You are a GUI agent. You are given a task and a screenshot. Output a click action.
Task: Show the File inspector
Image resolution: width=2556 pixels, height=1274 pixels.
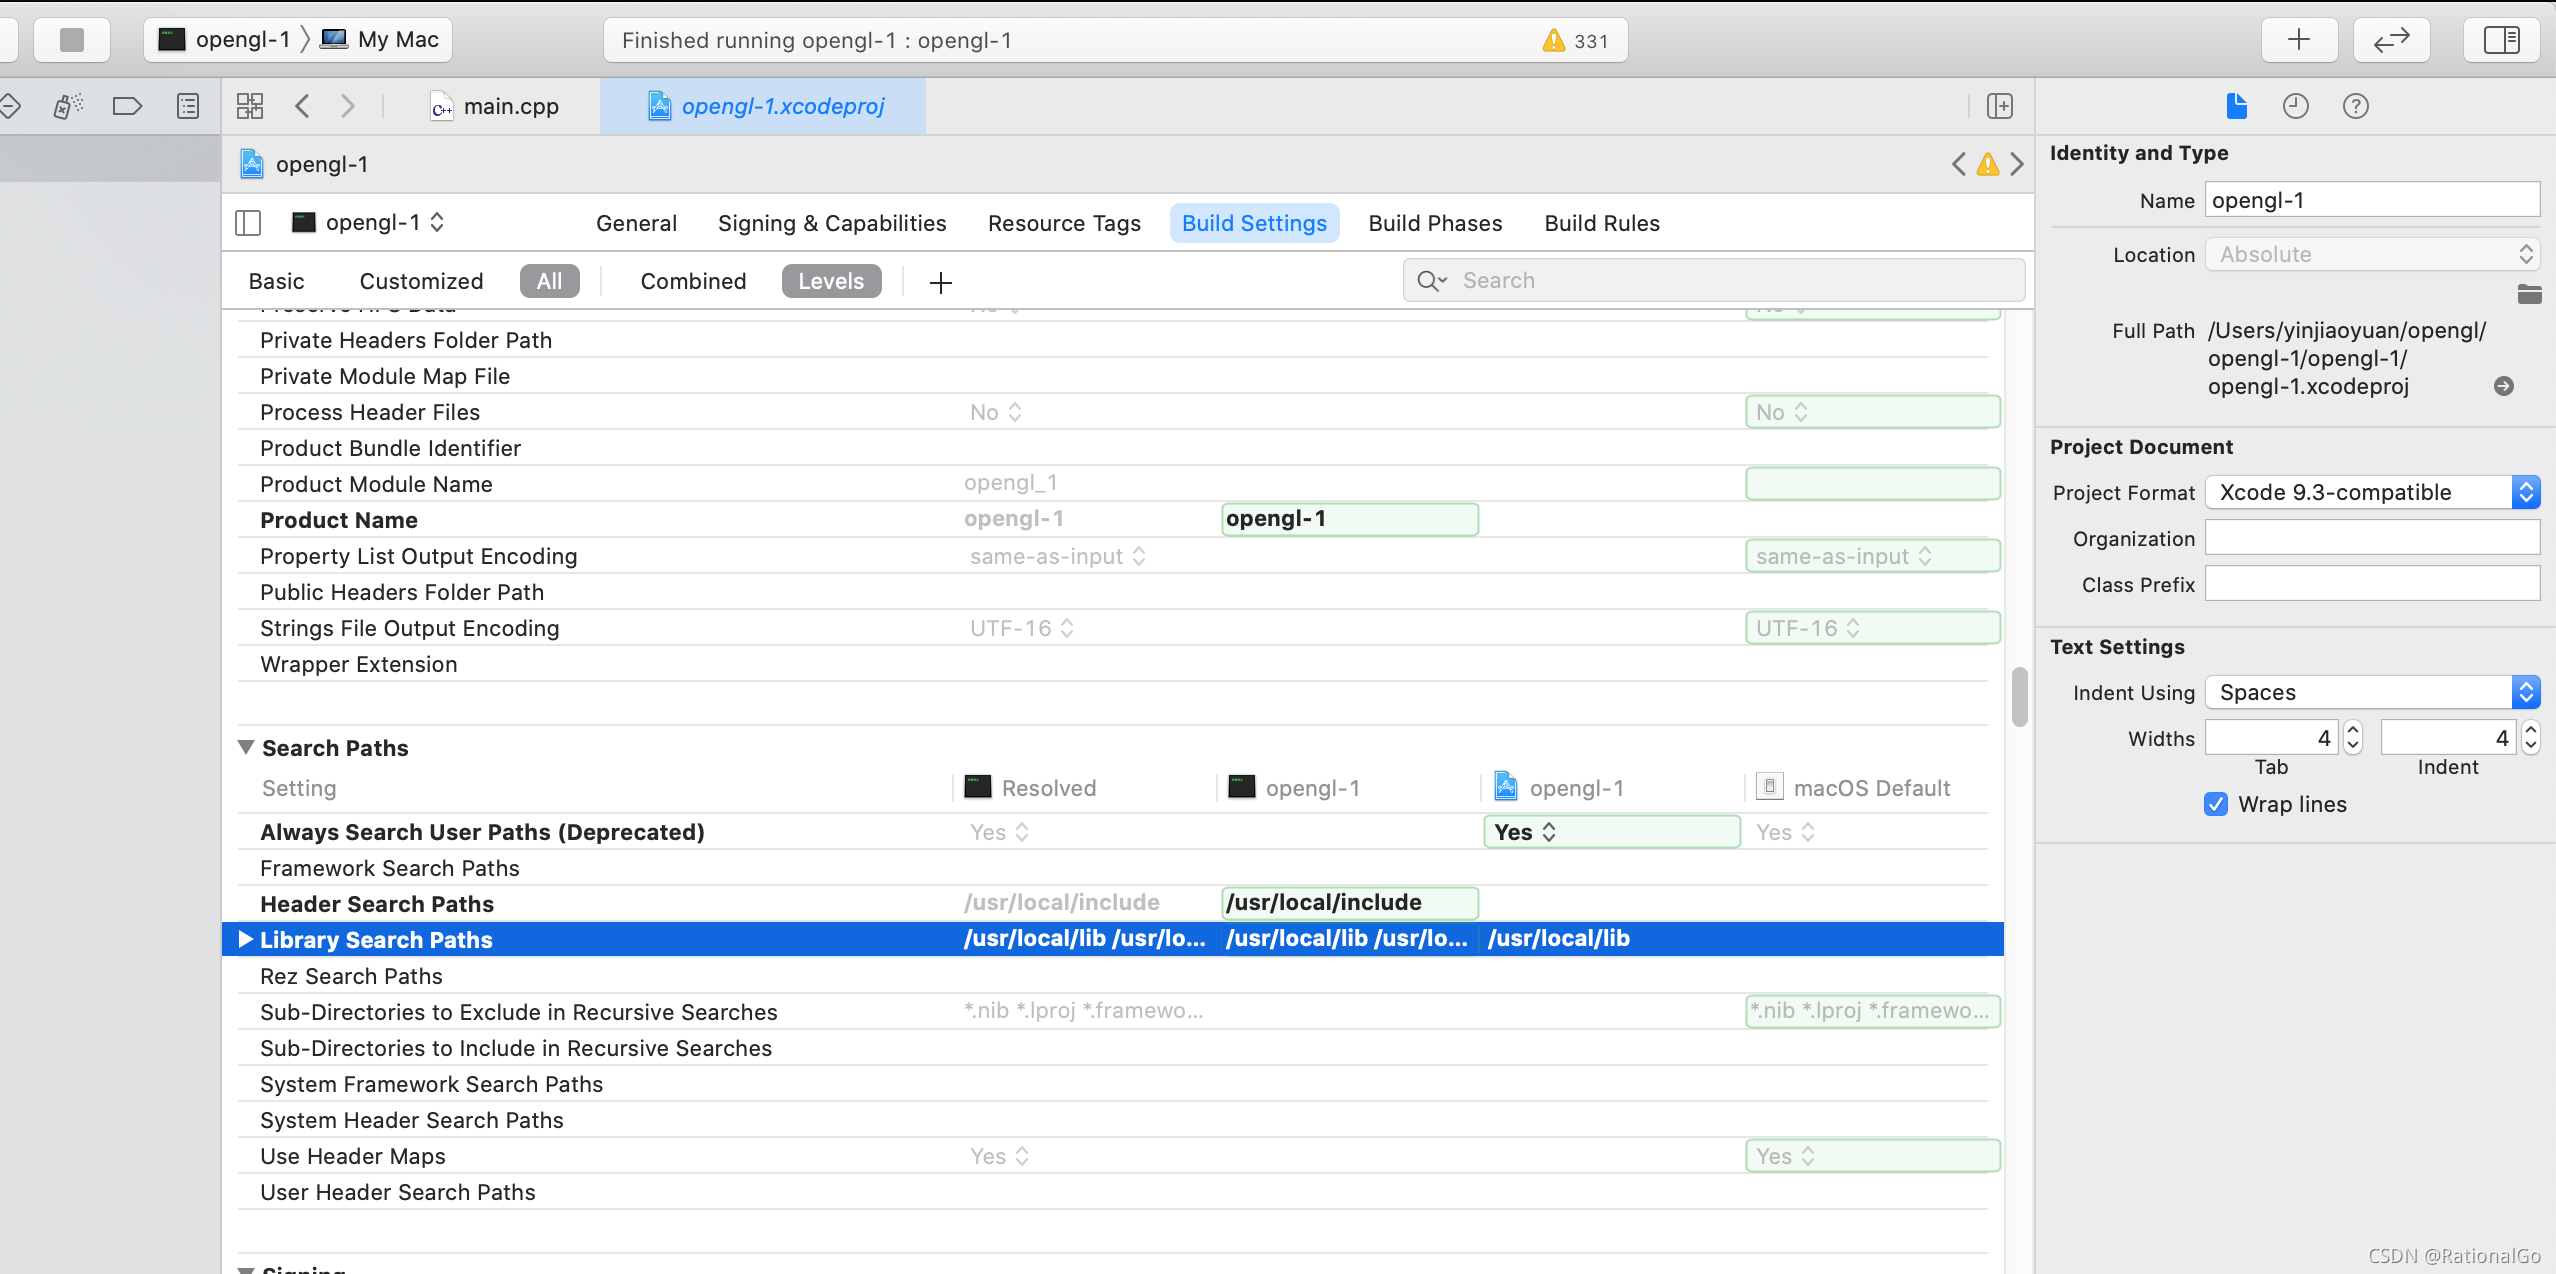(x=2236, y=106)
